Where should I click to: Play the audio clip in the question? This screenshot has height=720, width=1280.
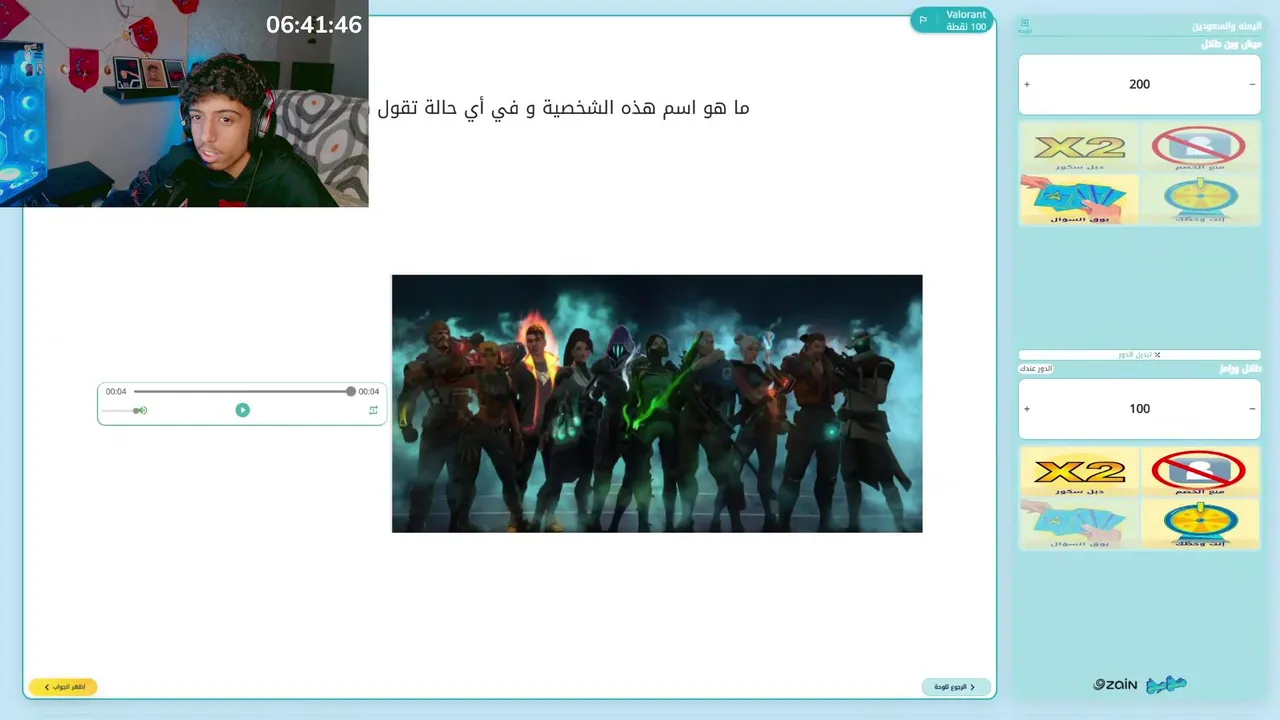(x=242, y=410)
